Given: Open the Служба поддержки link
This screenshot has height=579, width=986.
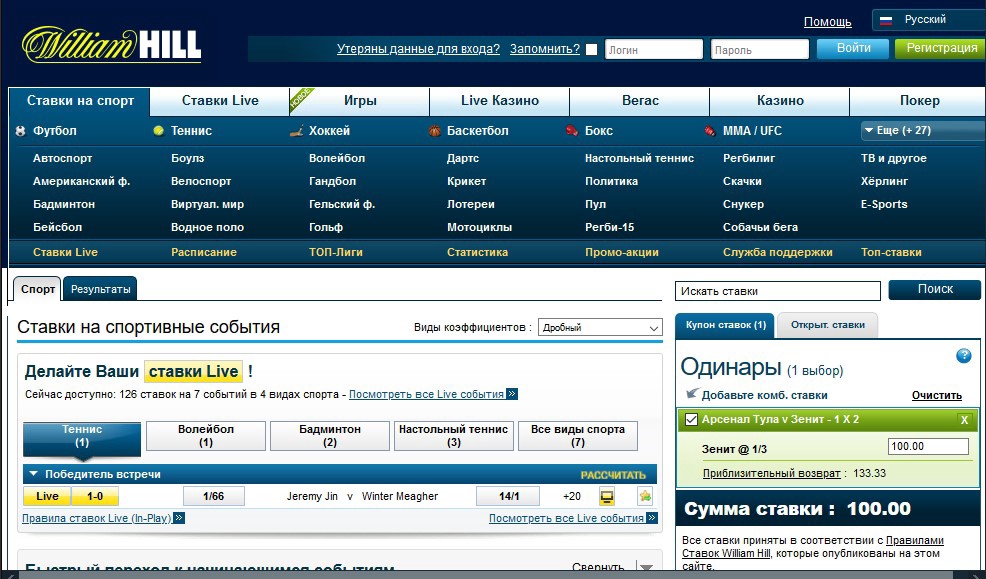Looking at the screenshot, I should 778,252.
